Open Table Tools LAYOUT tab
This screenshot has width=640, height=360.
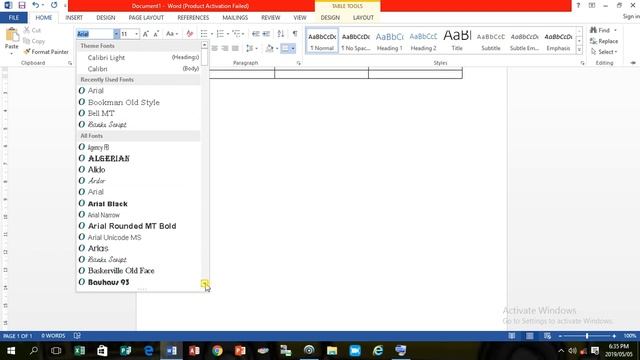point(363,18)
